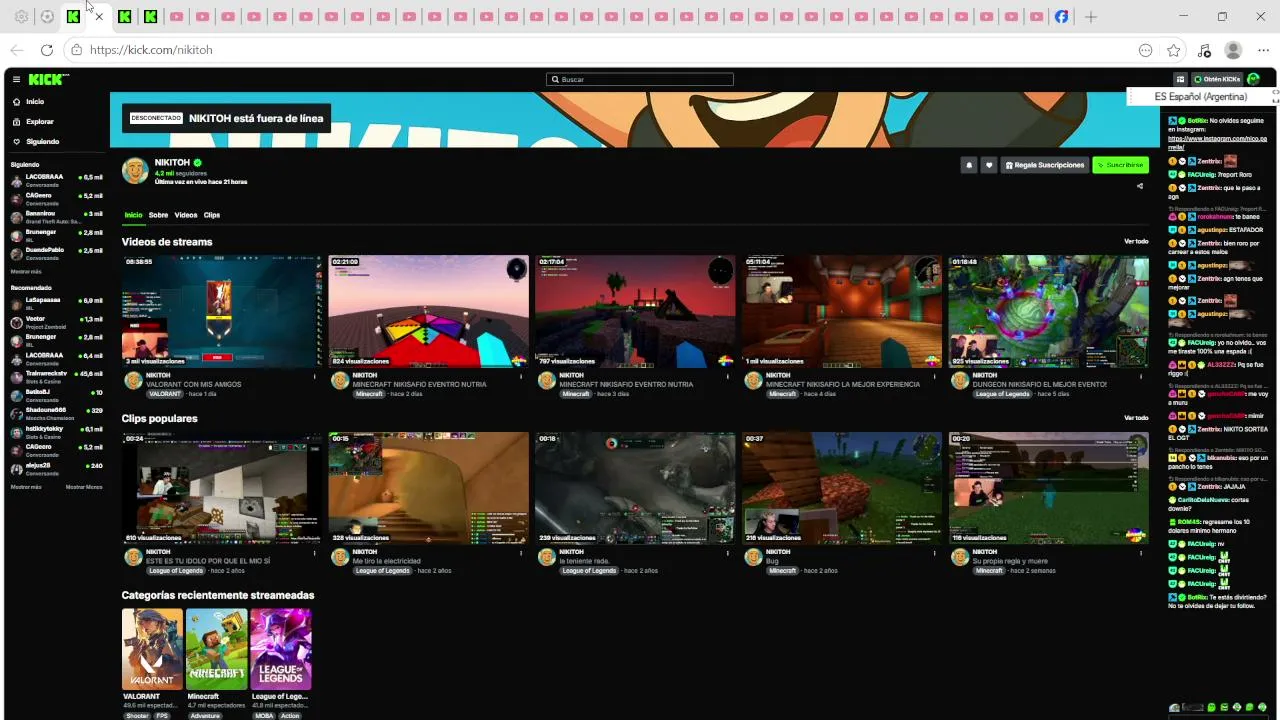
Task: Open the user profile avatar menu
Action: point(1254,79)
